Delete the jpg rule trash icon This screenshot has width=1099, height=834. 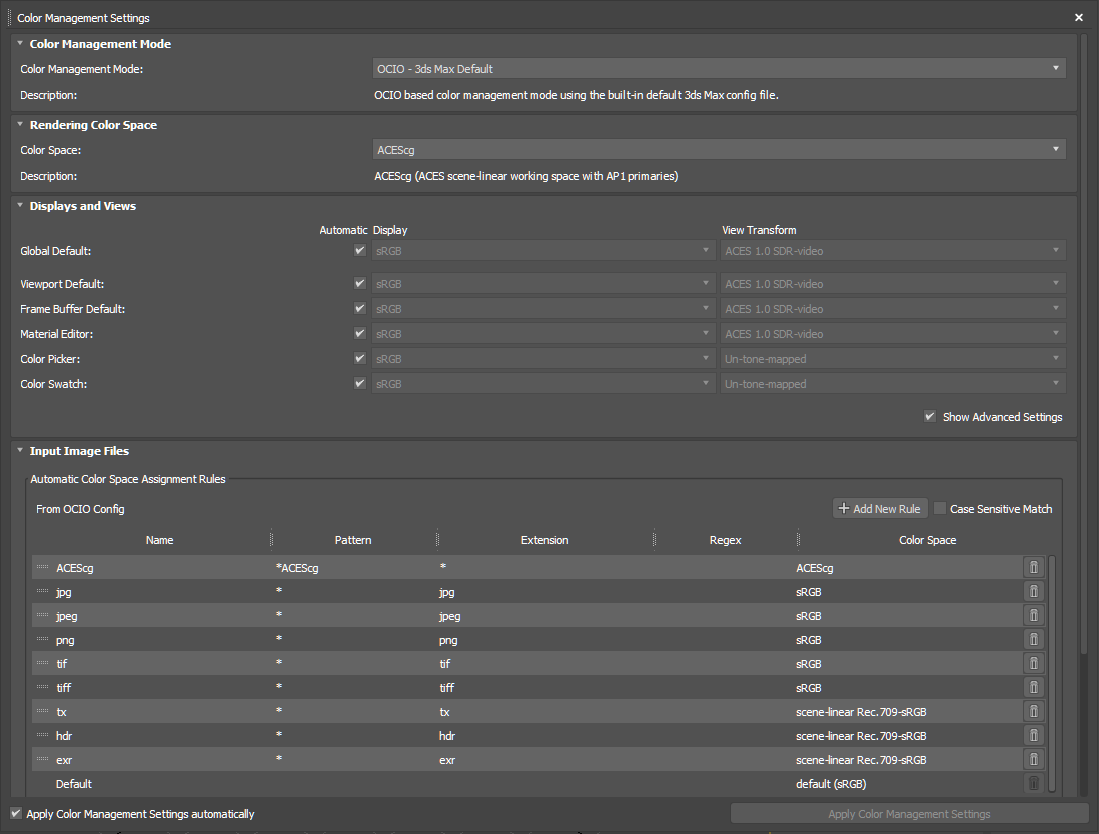[x=1033, y=592]
